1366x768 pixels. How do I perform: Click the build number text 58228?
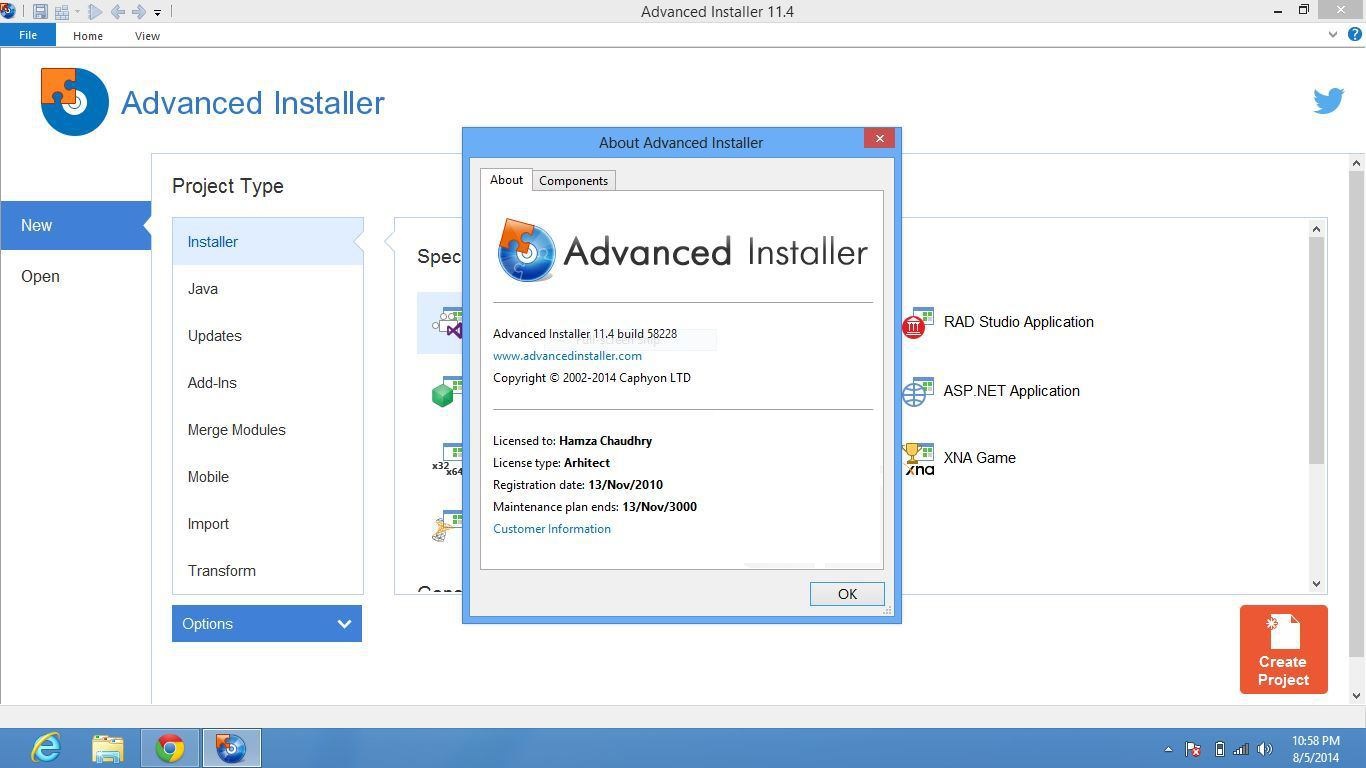[661, 334]
